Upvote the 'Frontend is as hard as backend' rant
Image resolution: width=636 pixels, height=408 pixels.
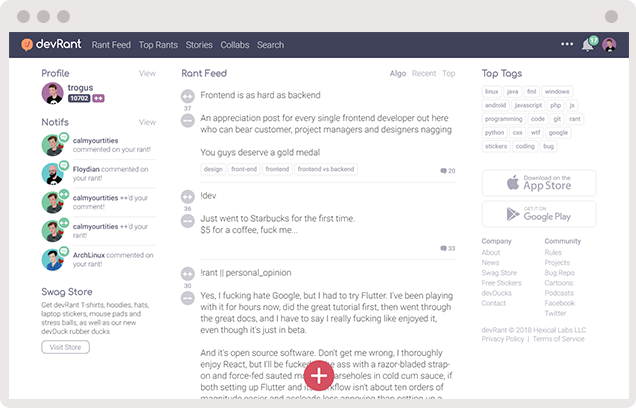pos(187,97)
